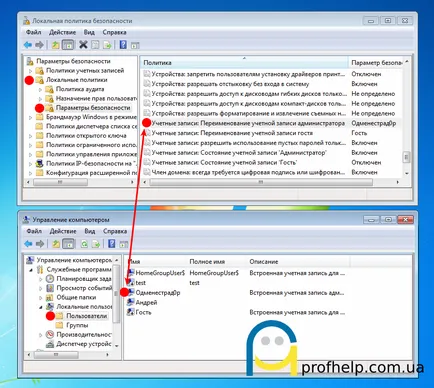Expand Политики открытого ключа node
Viewport: 434px width, 388px height.
(x=30, y=136)
